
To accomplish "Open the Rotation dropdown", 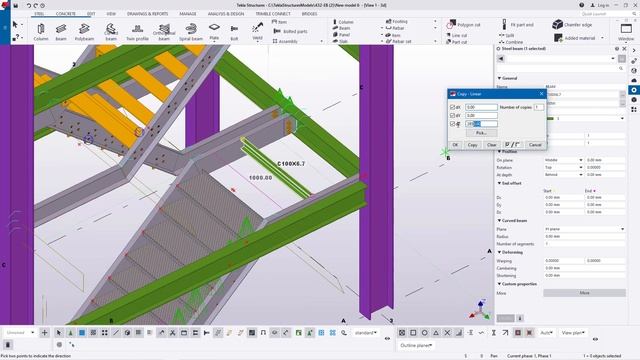I will (563, 167).
